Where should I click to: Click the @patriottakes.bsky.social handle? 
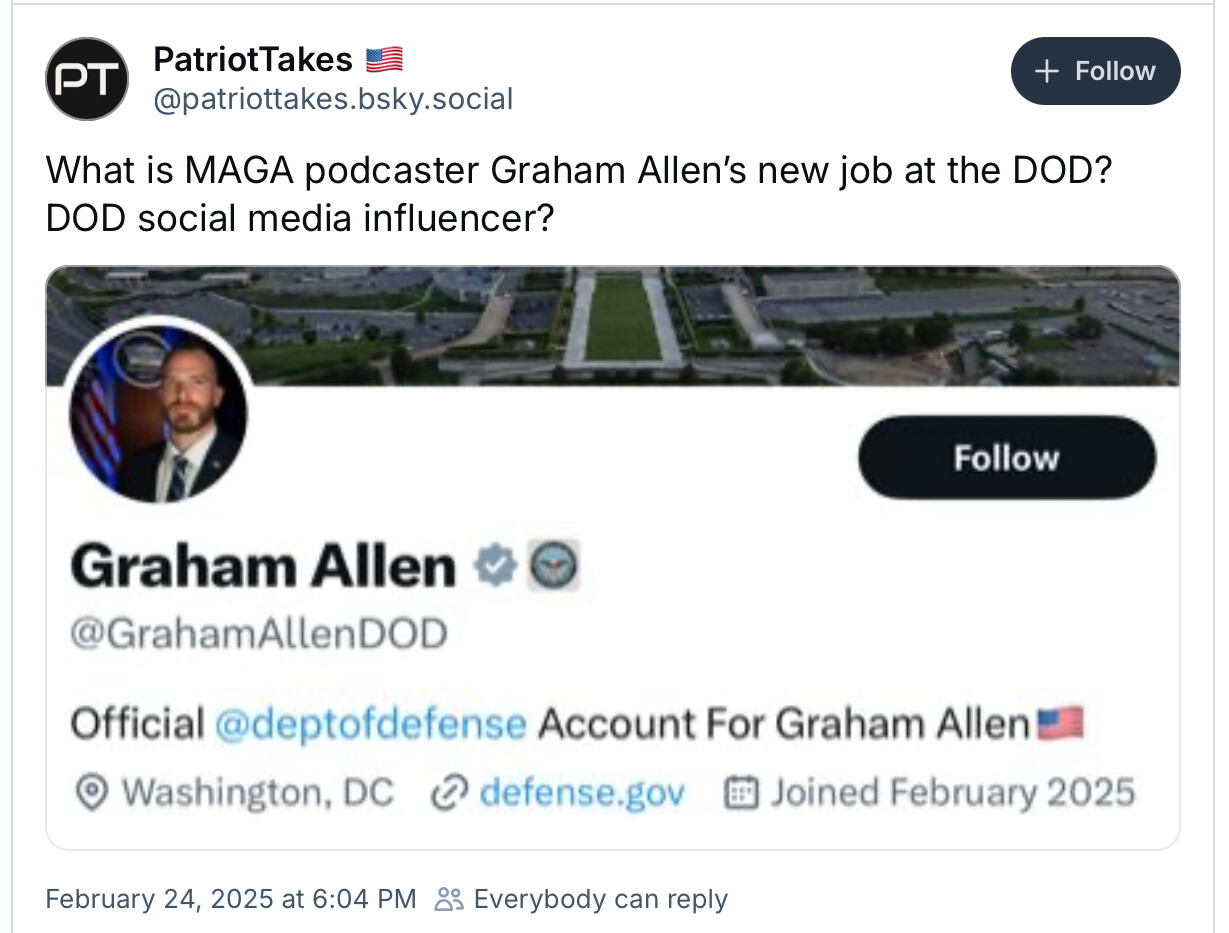coord(332,99)
